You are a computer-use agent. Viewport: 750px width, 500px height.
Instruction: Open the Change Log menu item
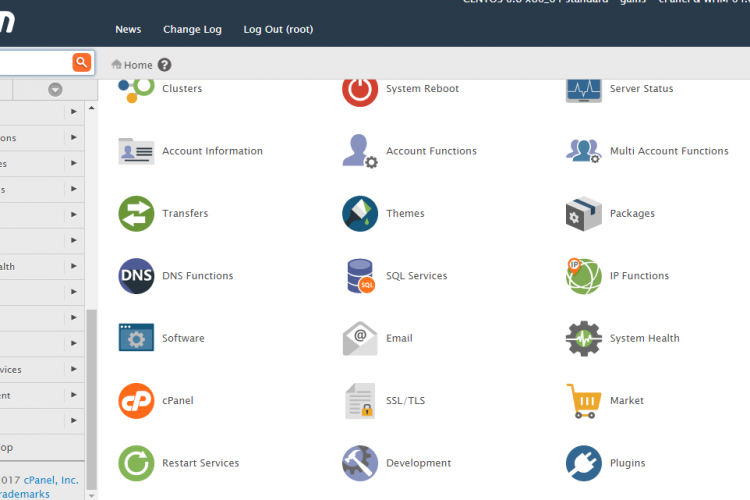point(192,29)
